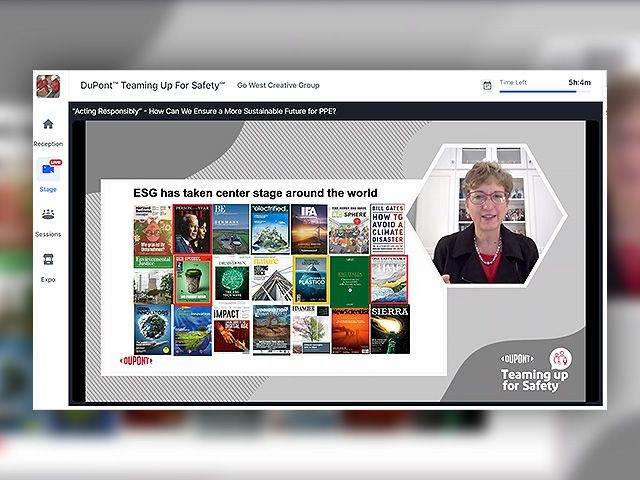640x480 pixels.
Task: Click the Bill Gates Climate Disaster book cover
Action: 388,229
